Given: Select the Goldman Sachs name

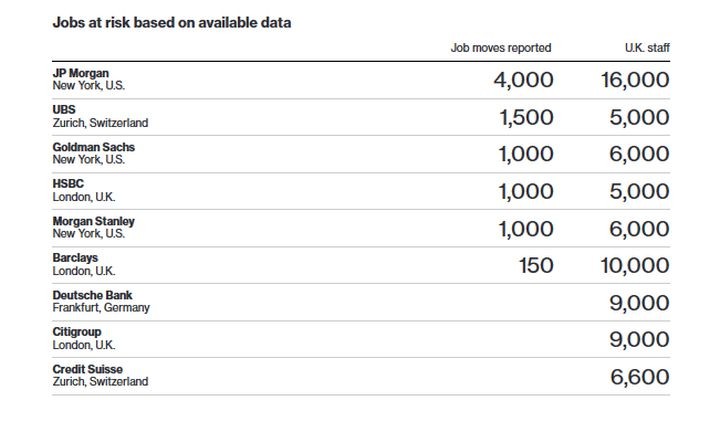Looking at the screenshot, I should pos(94,147).
